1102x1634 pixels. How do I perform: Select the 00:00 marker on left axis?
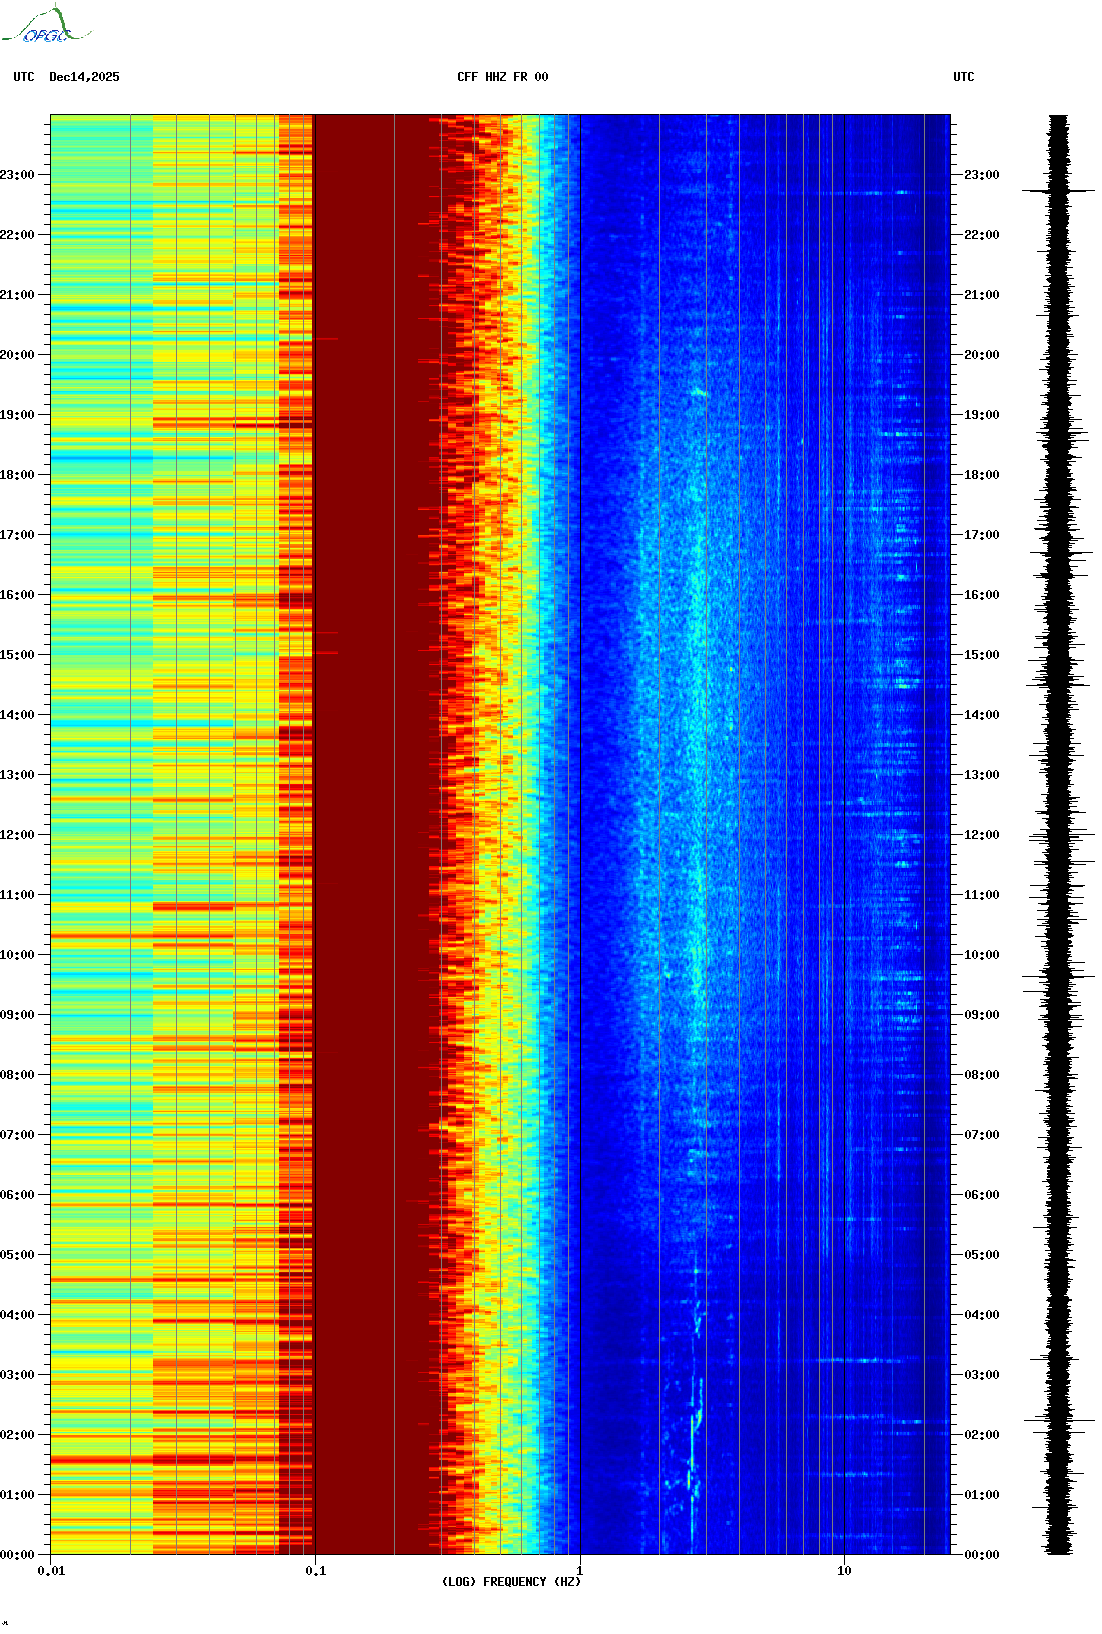pos(18,1555)
